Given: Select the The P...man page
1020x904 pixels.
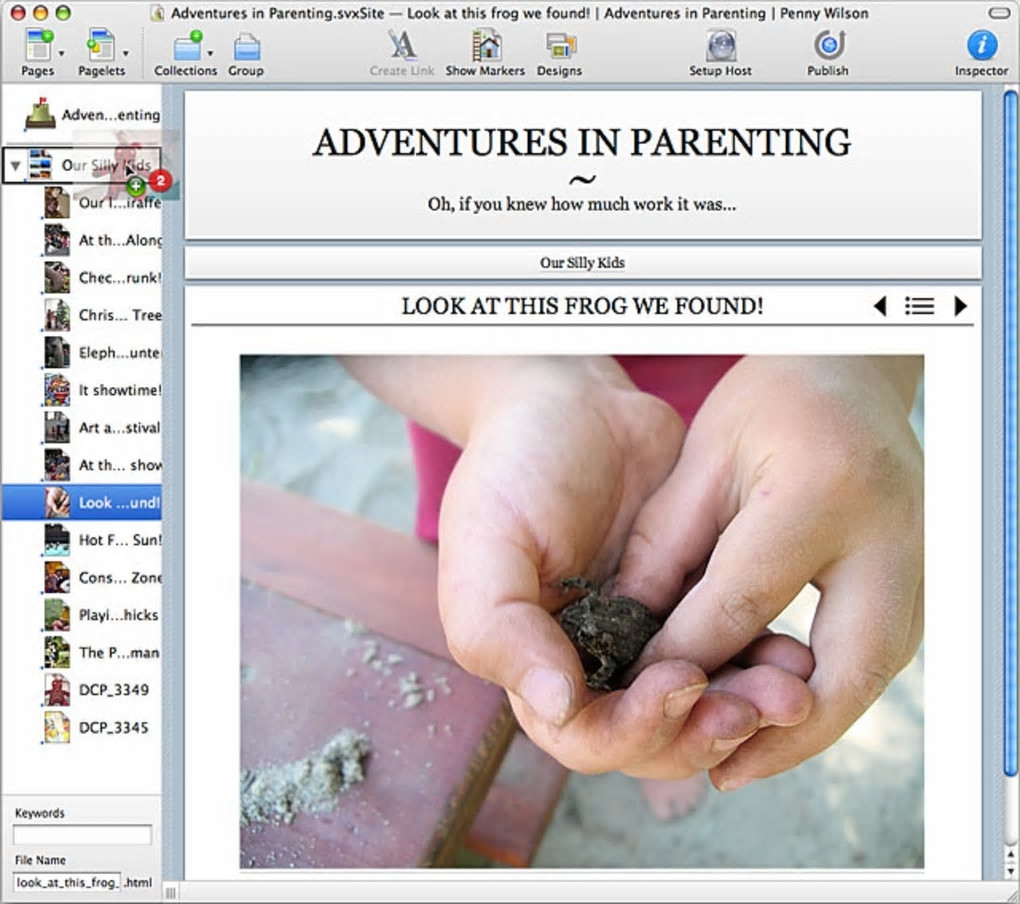Looking at the screenshot, I should (103, 652).
